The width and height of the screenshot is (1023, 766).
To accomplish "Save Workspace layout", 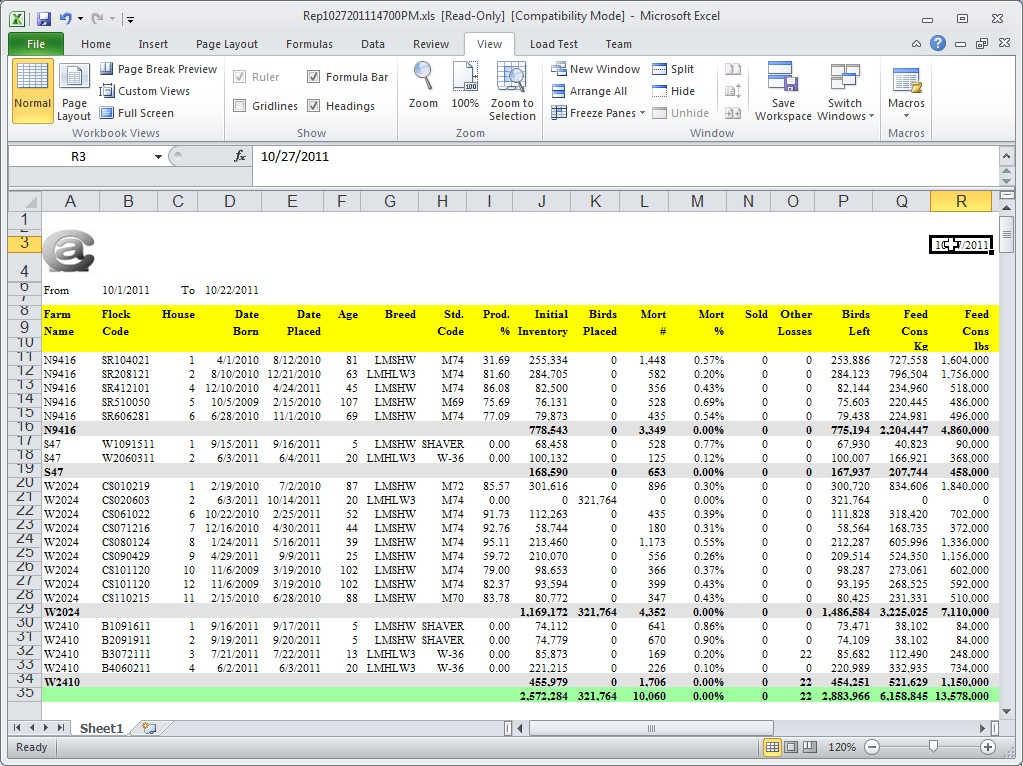I will 783,91.
